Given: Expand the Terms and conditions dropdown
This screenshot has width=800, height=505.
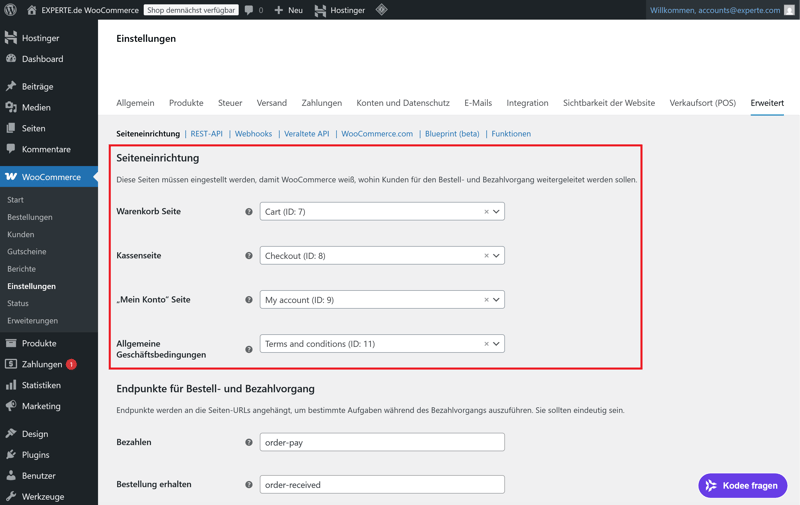Looking at the screenshot, I should tap(496, 344).
